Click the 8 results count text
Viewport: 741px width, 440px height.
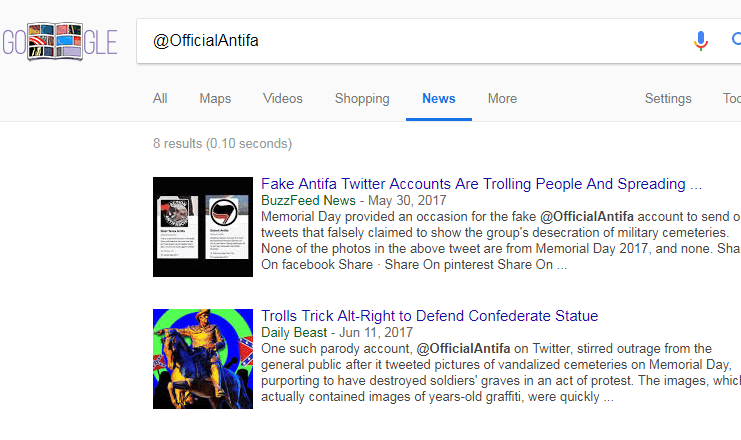point(222,144)
